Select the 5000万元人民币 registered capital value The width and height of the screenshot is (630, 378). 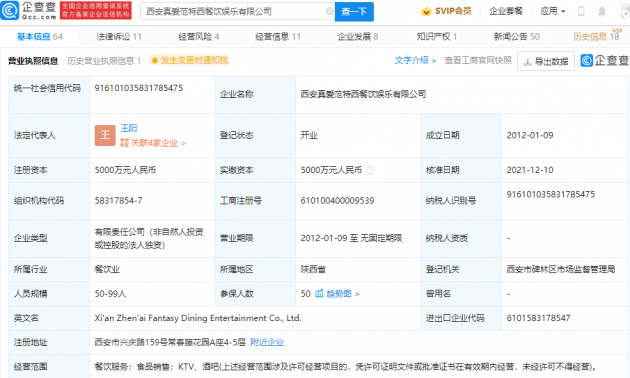tap(125, 170)
